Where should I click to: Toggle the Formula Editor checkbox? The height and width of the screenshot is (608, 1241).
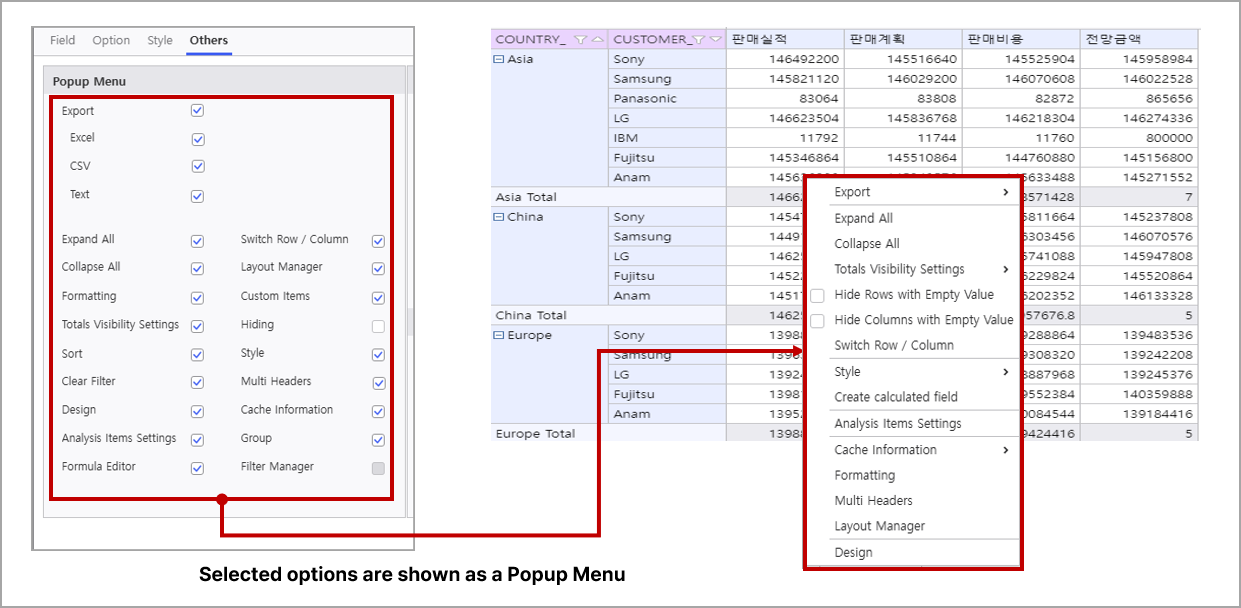(197, 468)
